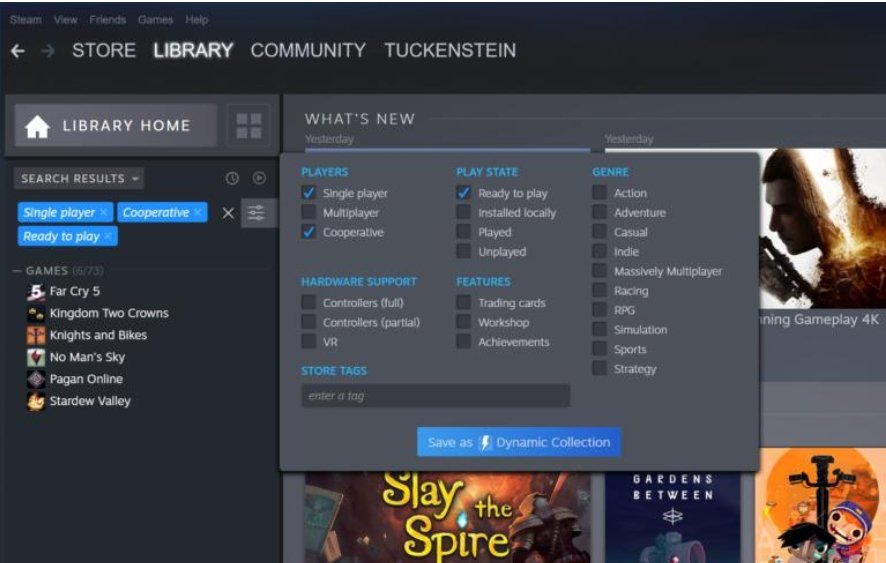Enable Controllers (partial) filter

point(309,322)
